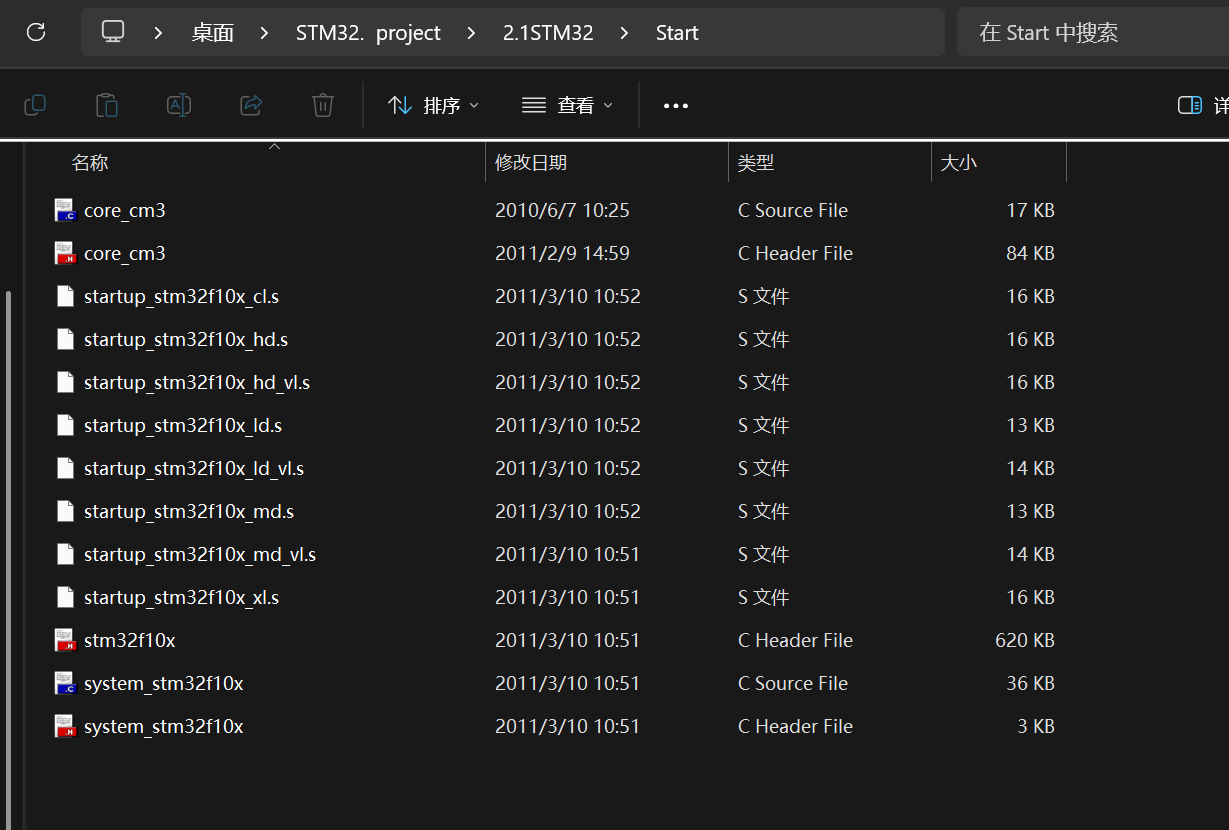Sort by the 大小 column header

pyautogui.click(x=959, y=162)
